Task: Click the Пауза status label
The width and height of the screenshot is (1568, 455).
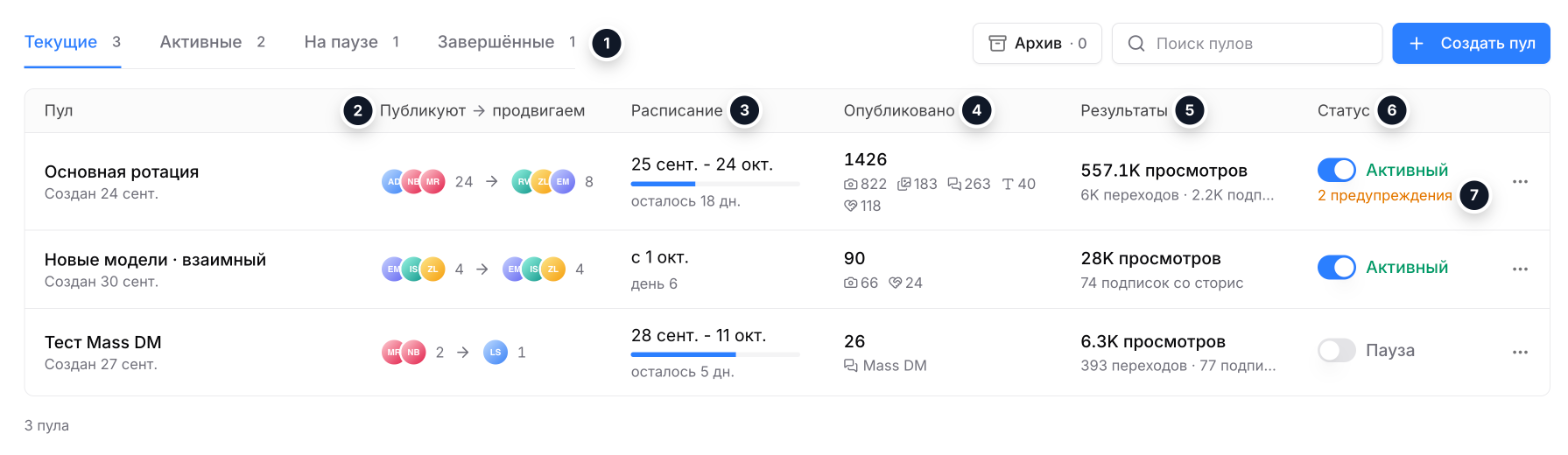Action: tap(1391, 350)
